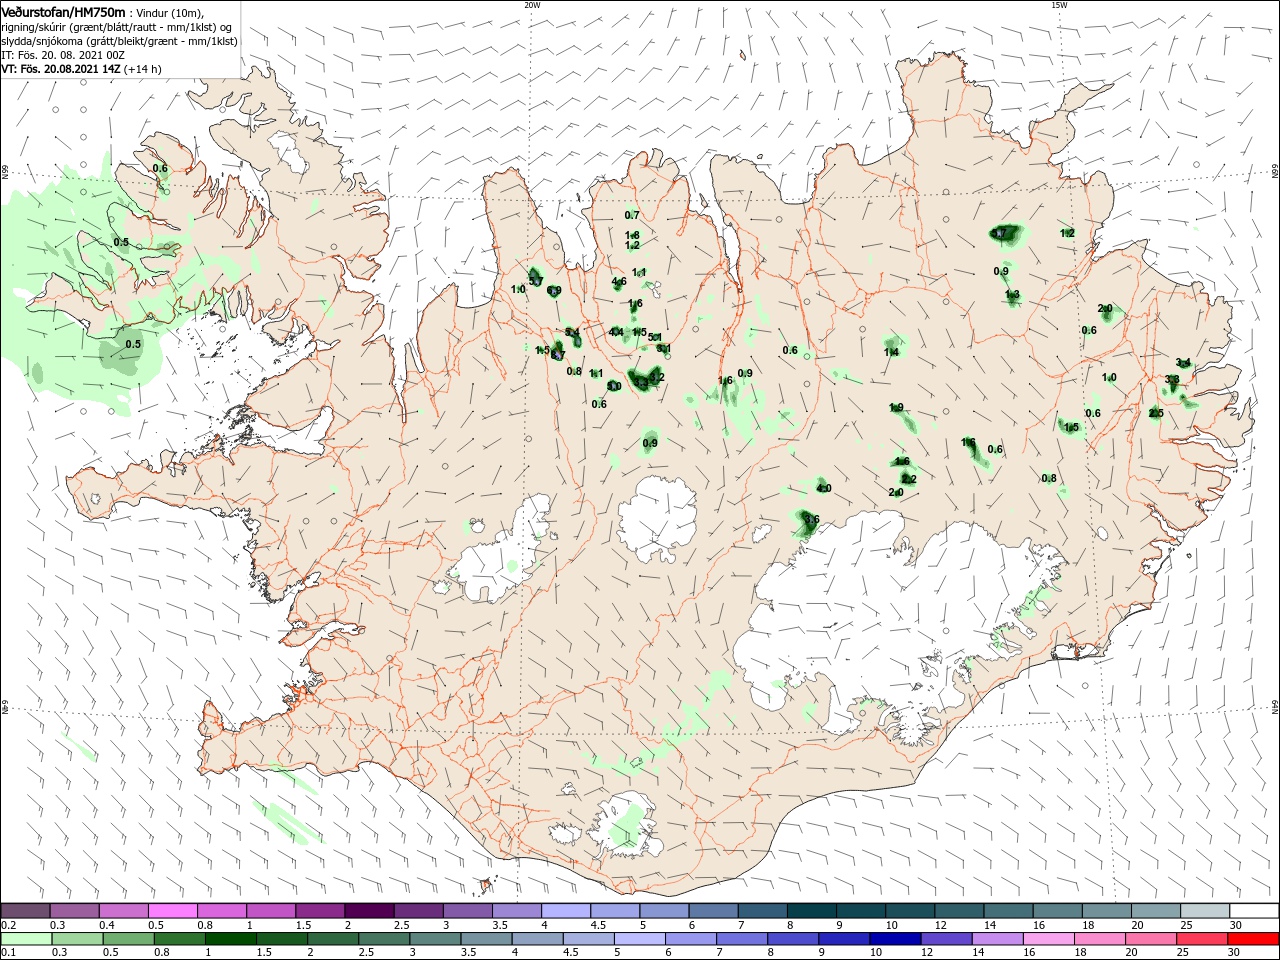Select the light grey swatch between 25 and 30 in the upper legend row
The image size is (1280, 960).
[x=1205, y=911]
